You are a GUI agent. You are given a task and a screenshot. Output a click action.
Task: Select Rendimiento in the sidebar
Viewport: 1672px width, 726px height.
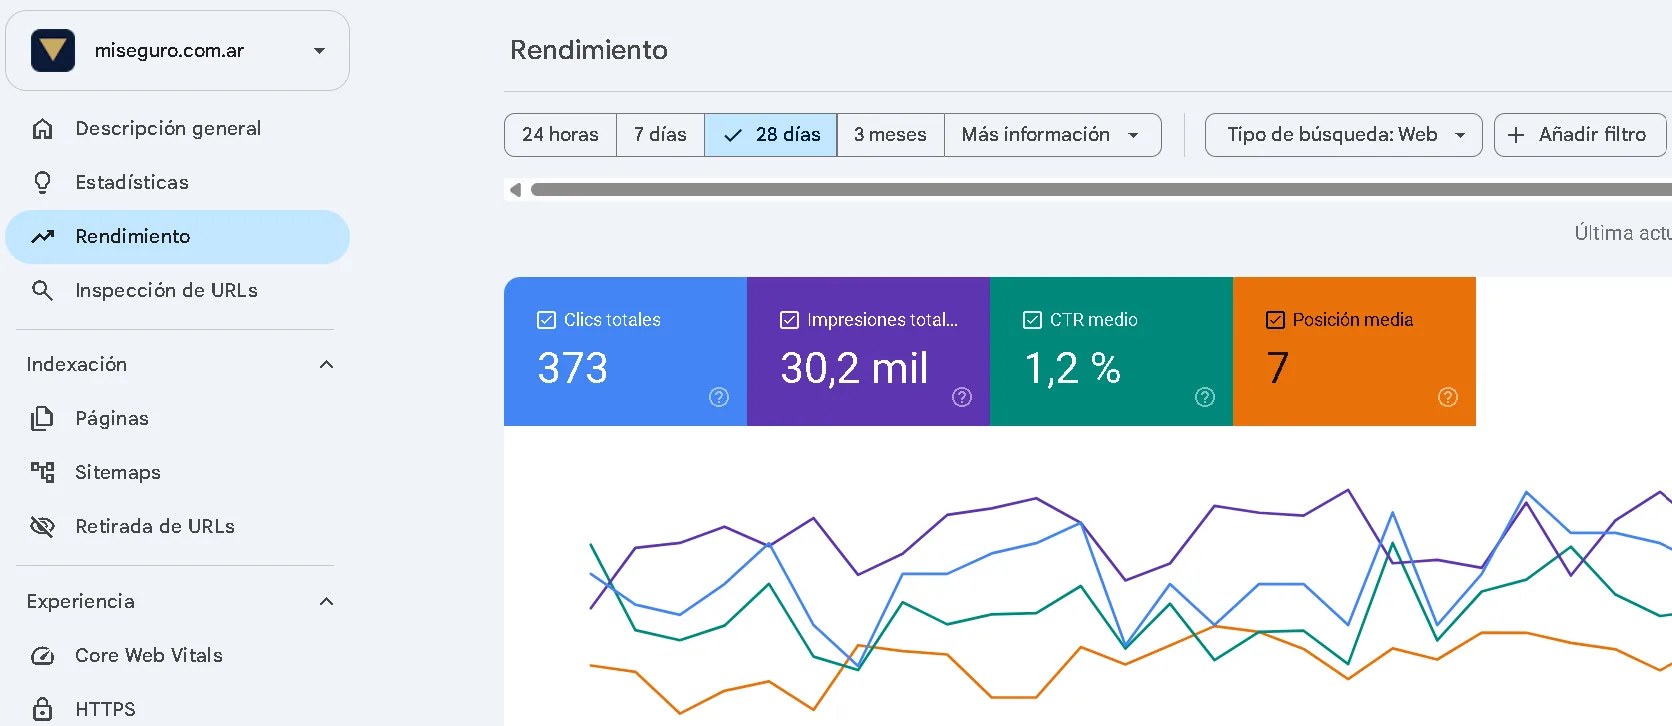tap(178, 237)
